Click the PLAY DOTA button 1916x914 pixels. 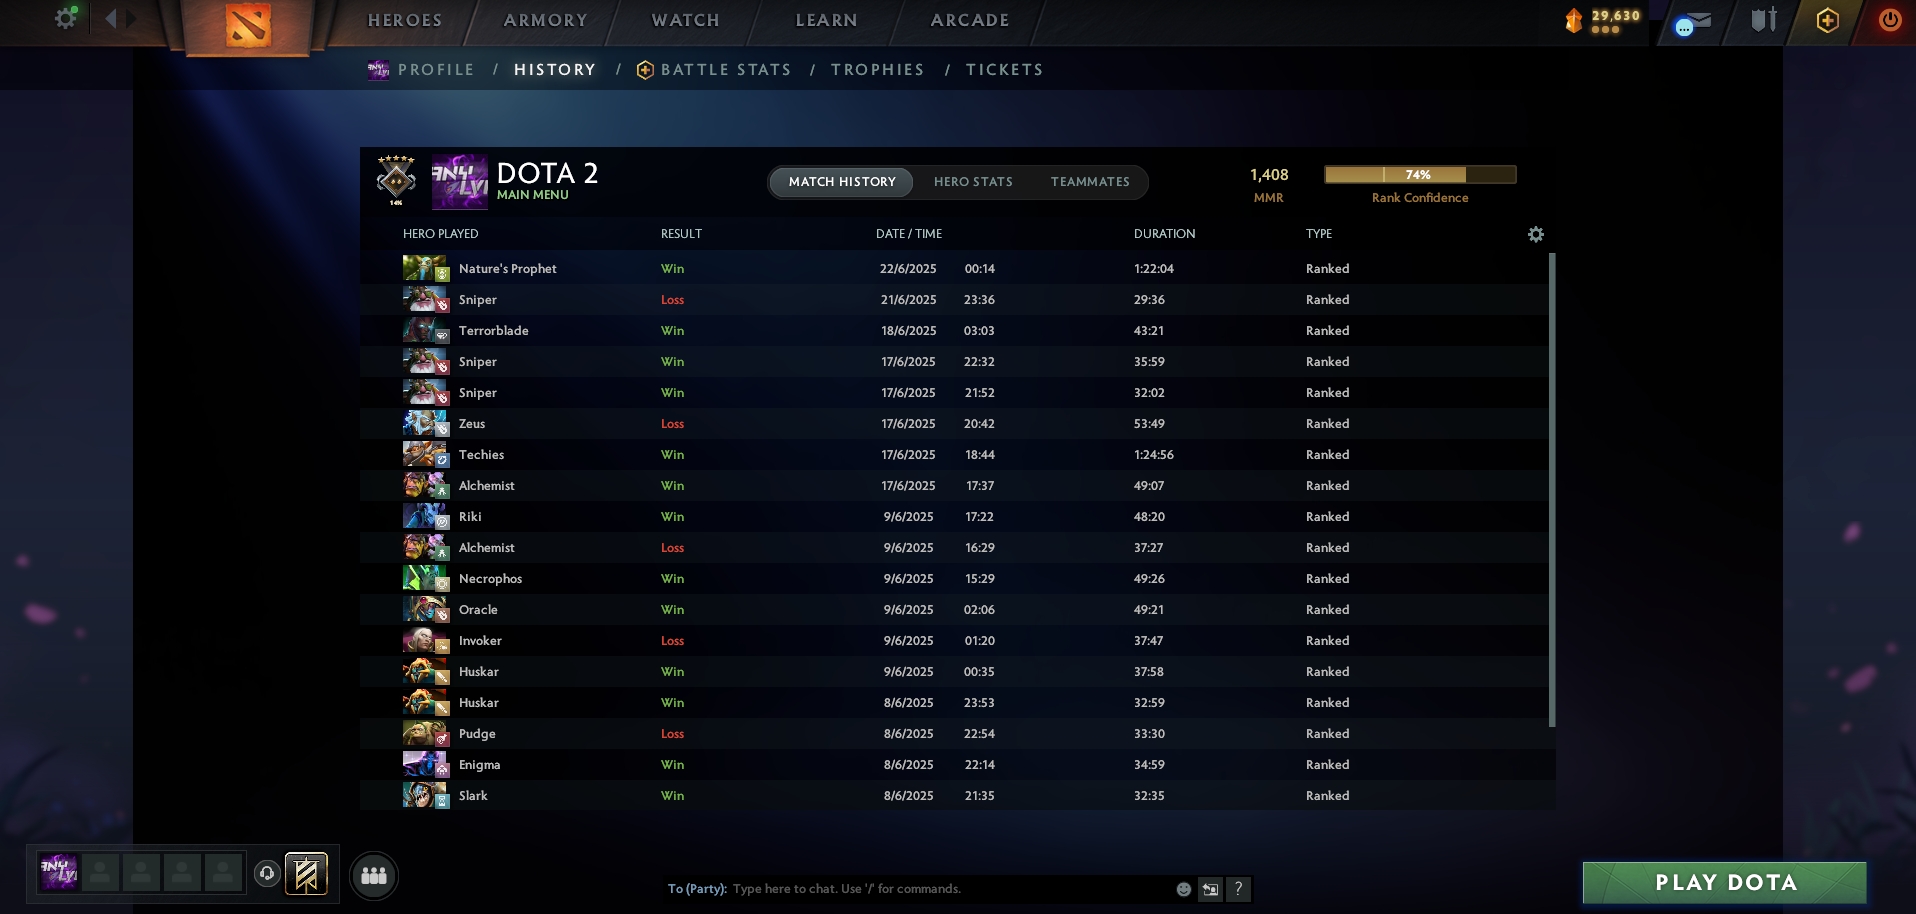coord(1725,882)
